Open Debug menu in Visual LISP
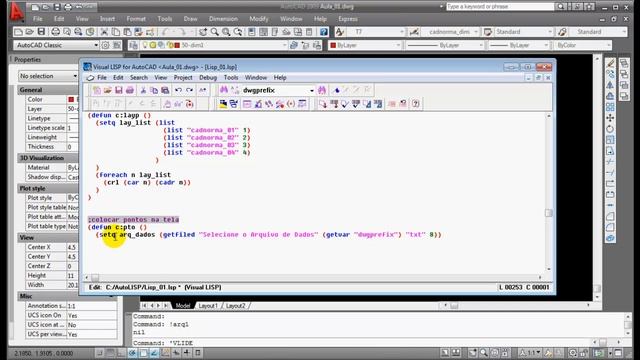The height and width of the screenshot is (360, 640). click(x=208, y=78)
